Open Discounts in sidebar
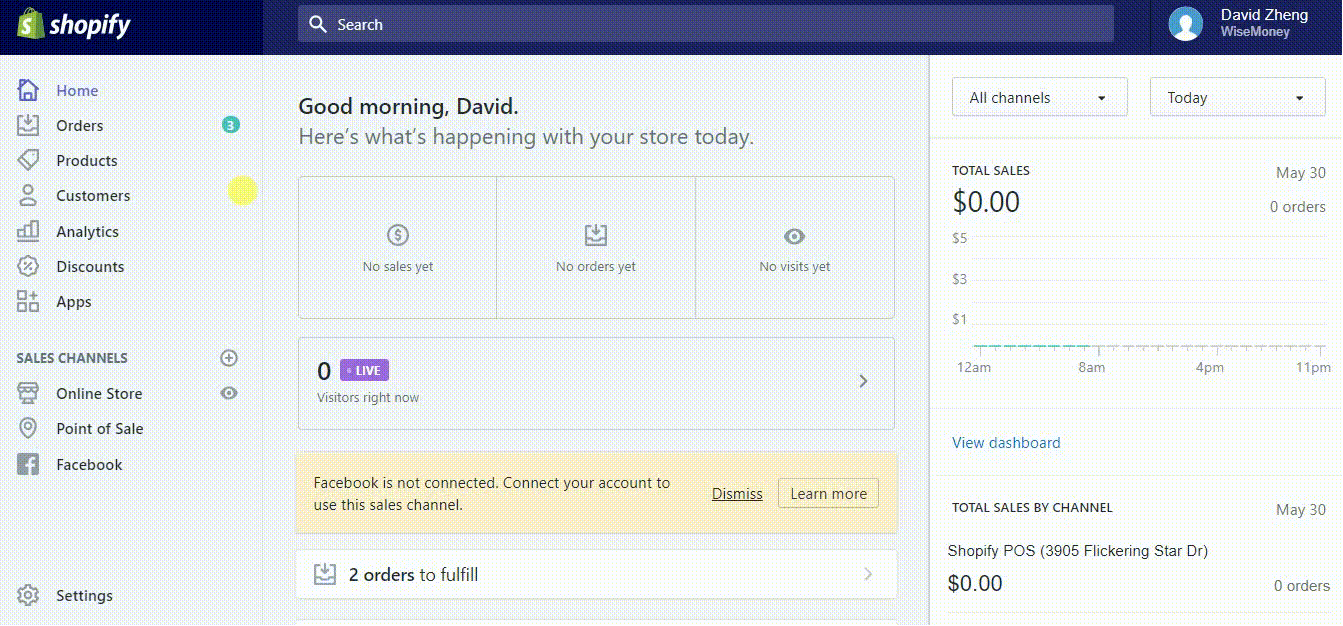The height and width of the screenshot is (626, 1343). [x=90, y=266]
